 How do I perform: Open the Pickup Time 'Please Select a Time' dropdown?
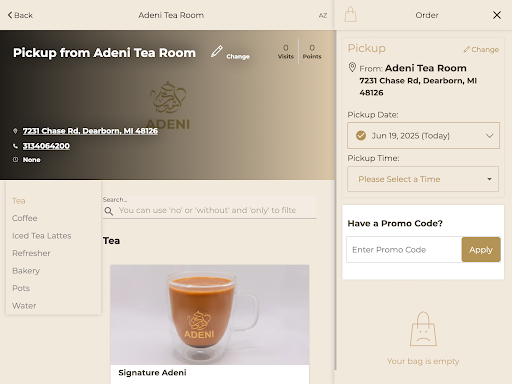coord(423,179)
